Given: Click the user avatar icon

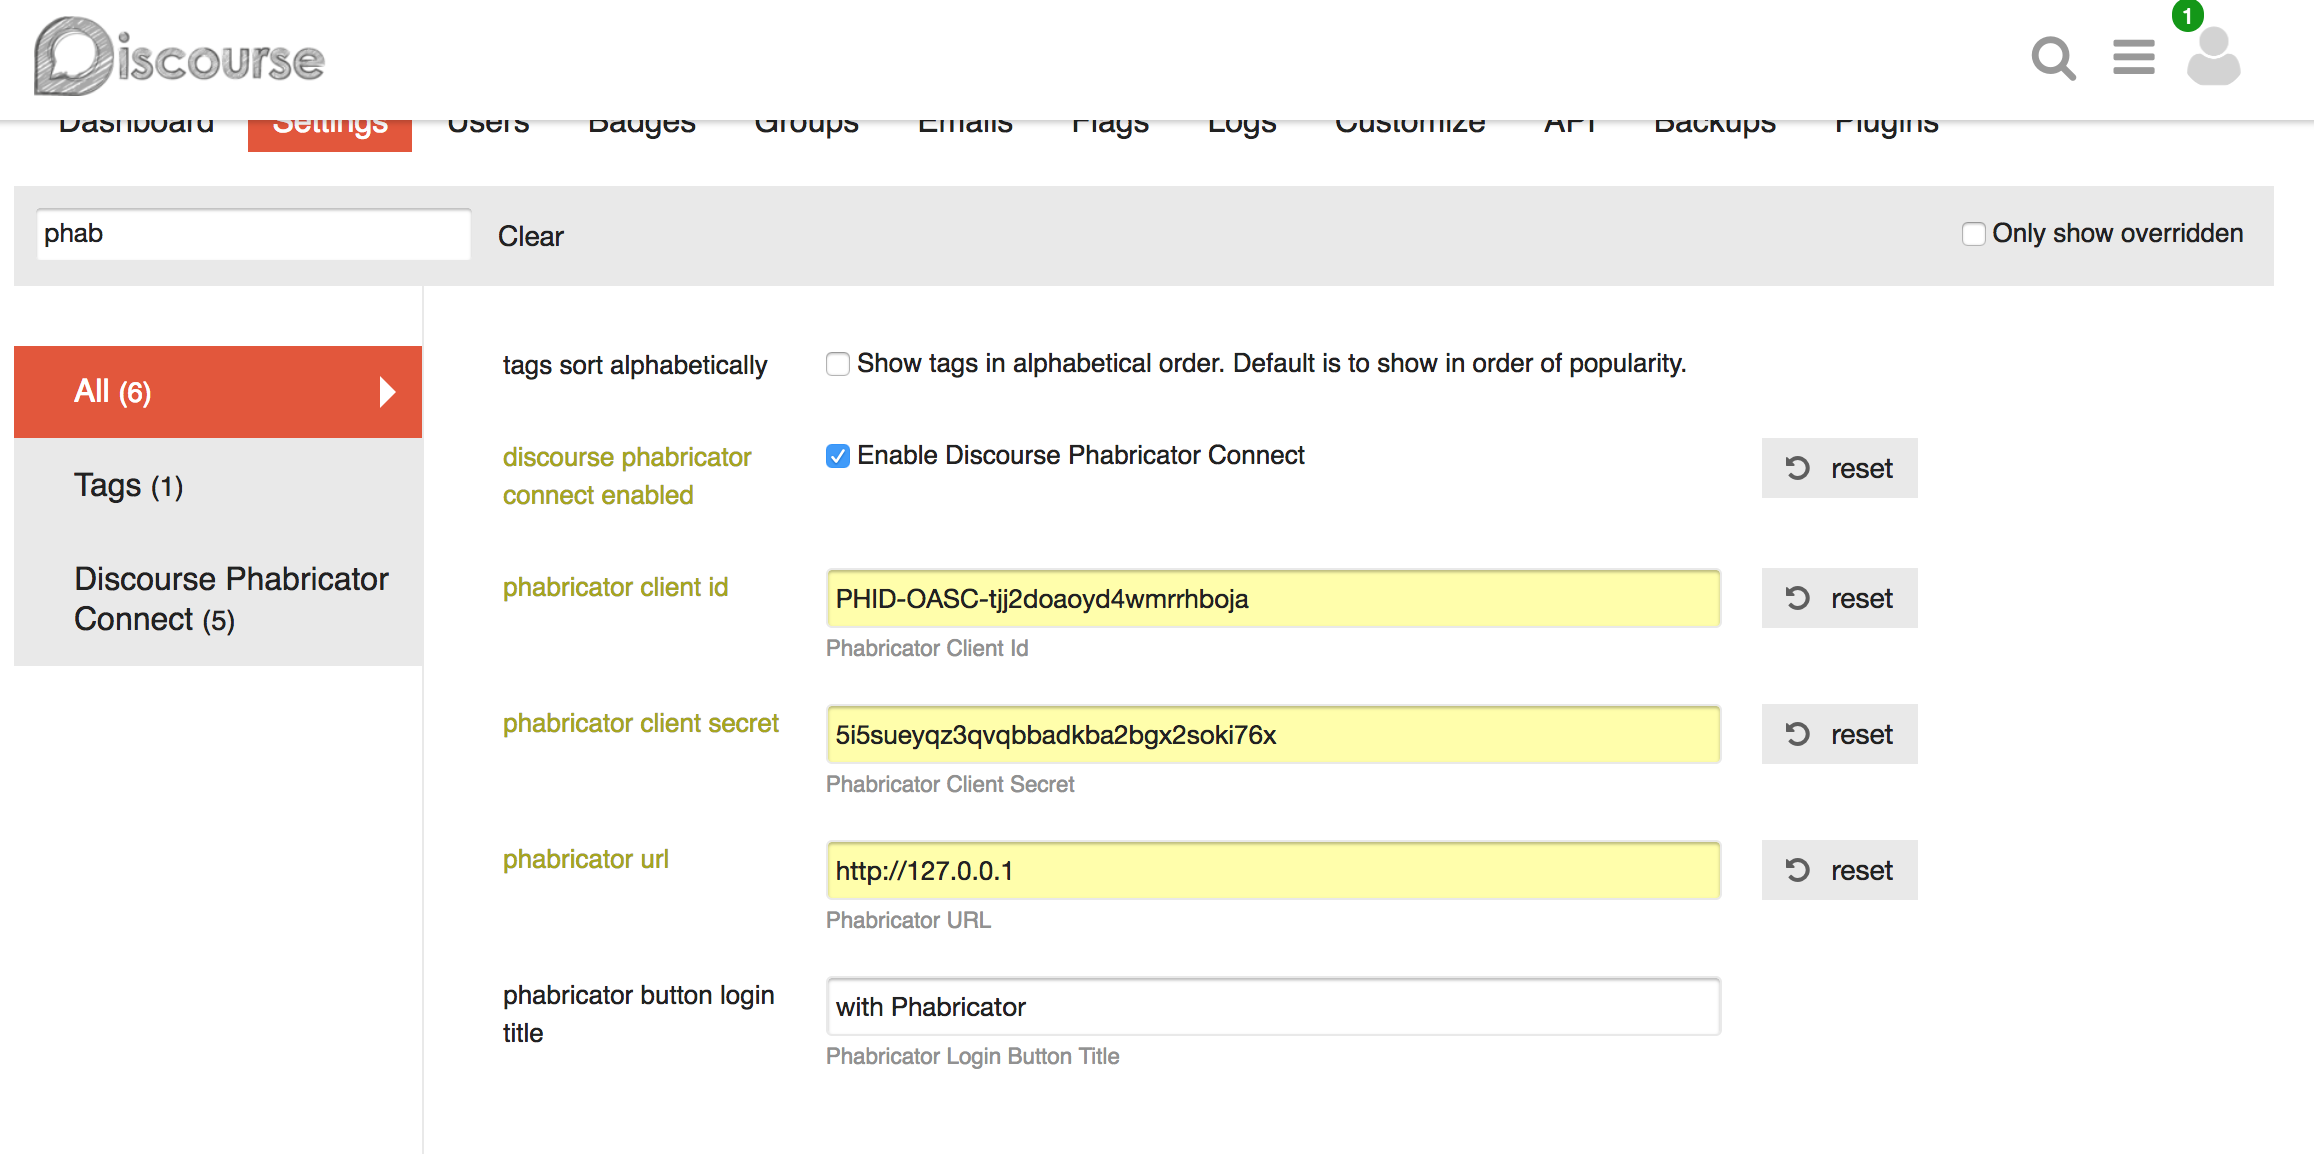Looking at the screenshot, I should [x=2213, y=60].
